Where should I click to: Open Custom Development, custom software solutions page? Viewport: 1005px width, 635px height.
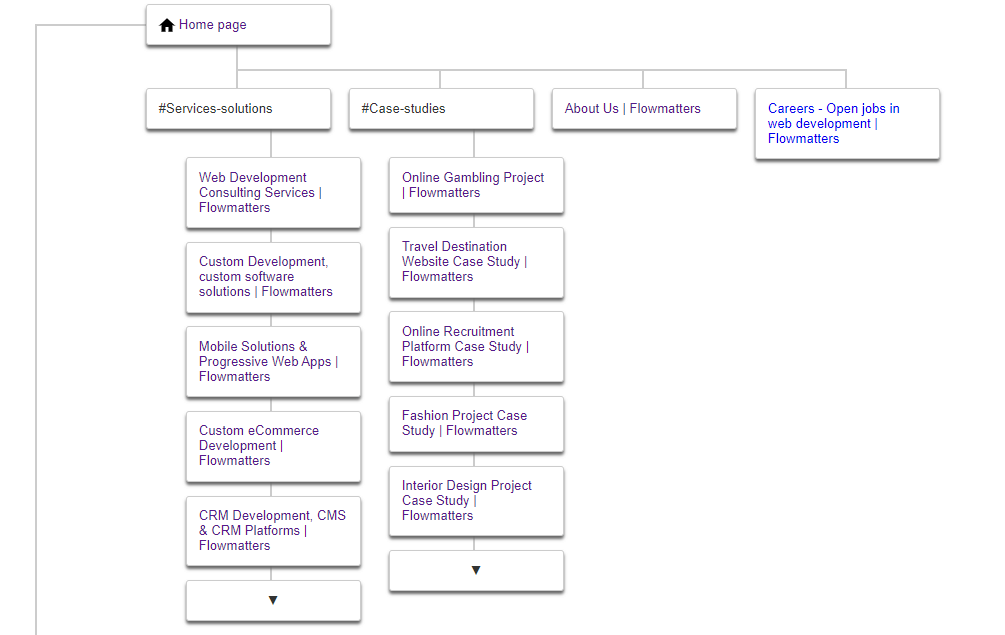pos(265,276)
